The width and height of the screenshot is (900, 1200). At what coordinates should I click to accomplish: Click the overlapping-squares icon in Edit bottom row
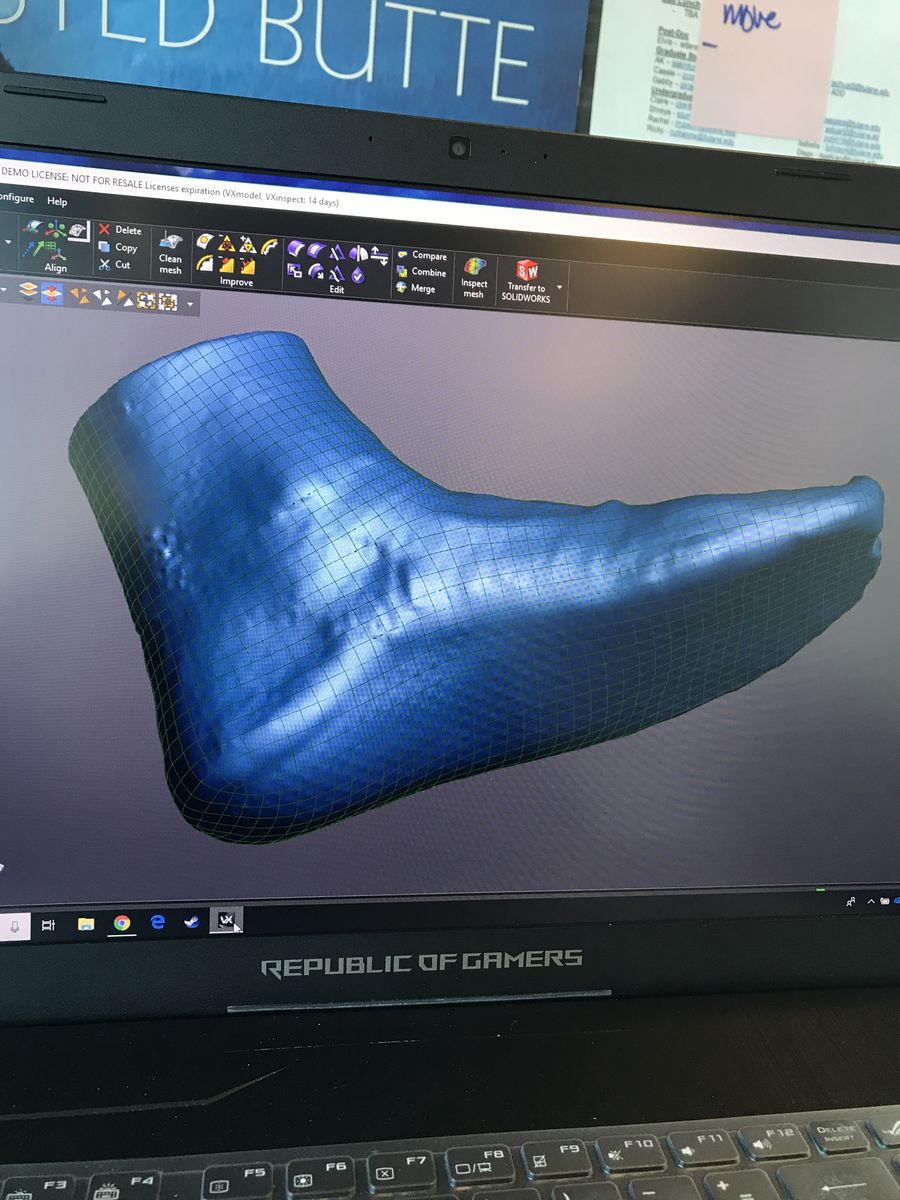point(295,269)
